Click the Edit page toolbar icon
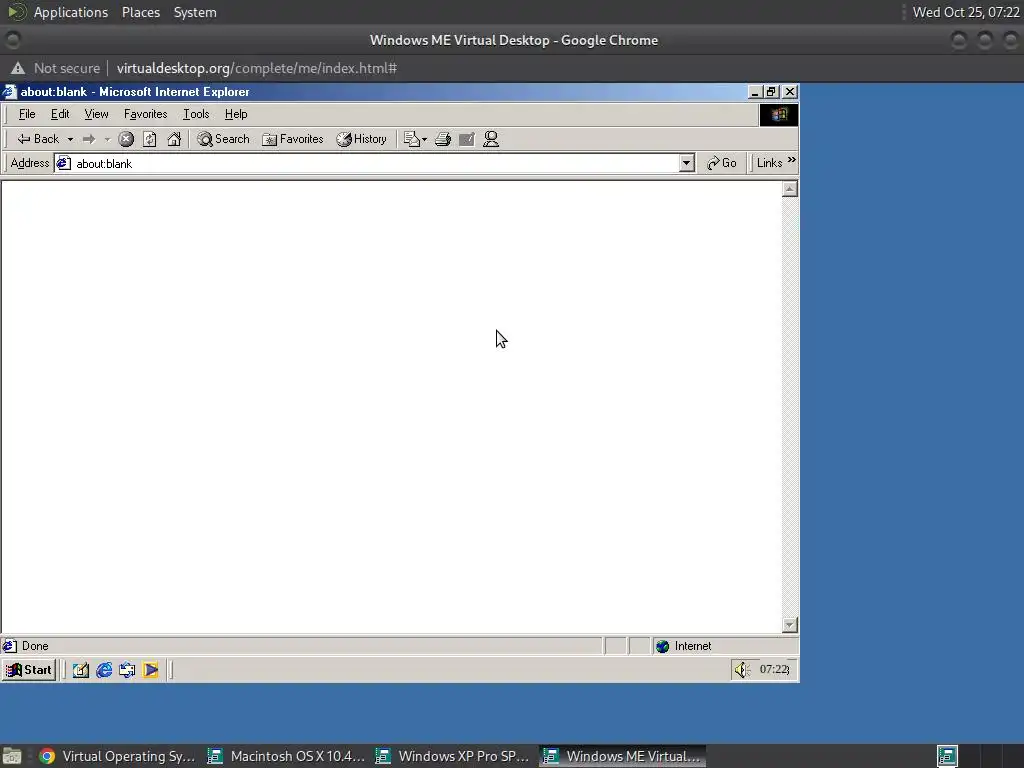 point(467,139)
